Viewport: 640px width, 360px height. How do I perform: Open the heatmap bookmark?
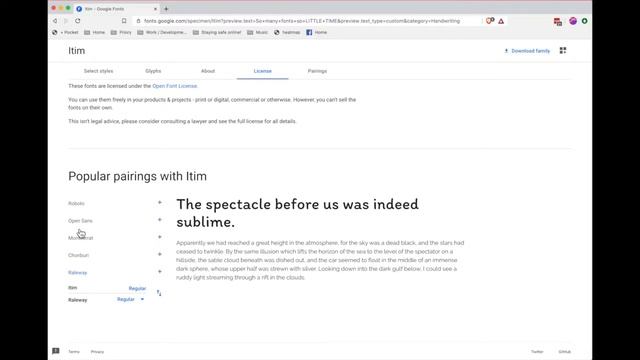(287, 32)
